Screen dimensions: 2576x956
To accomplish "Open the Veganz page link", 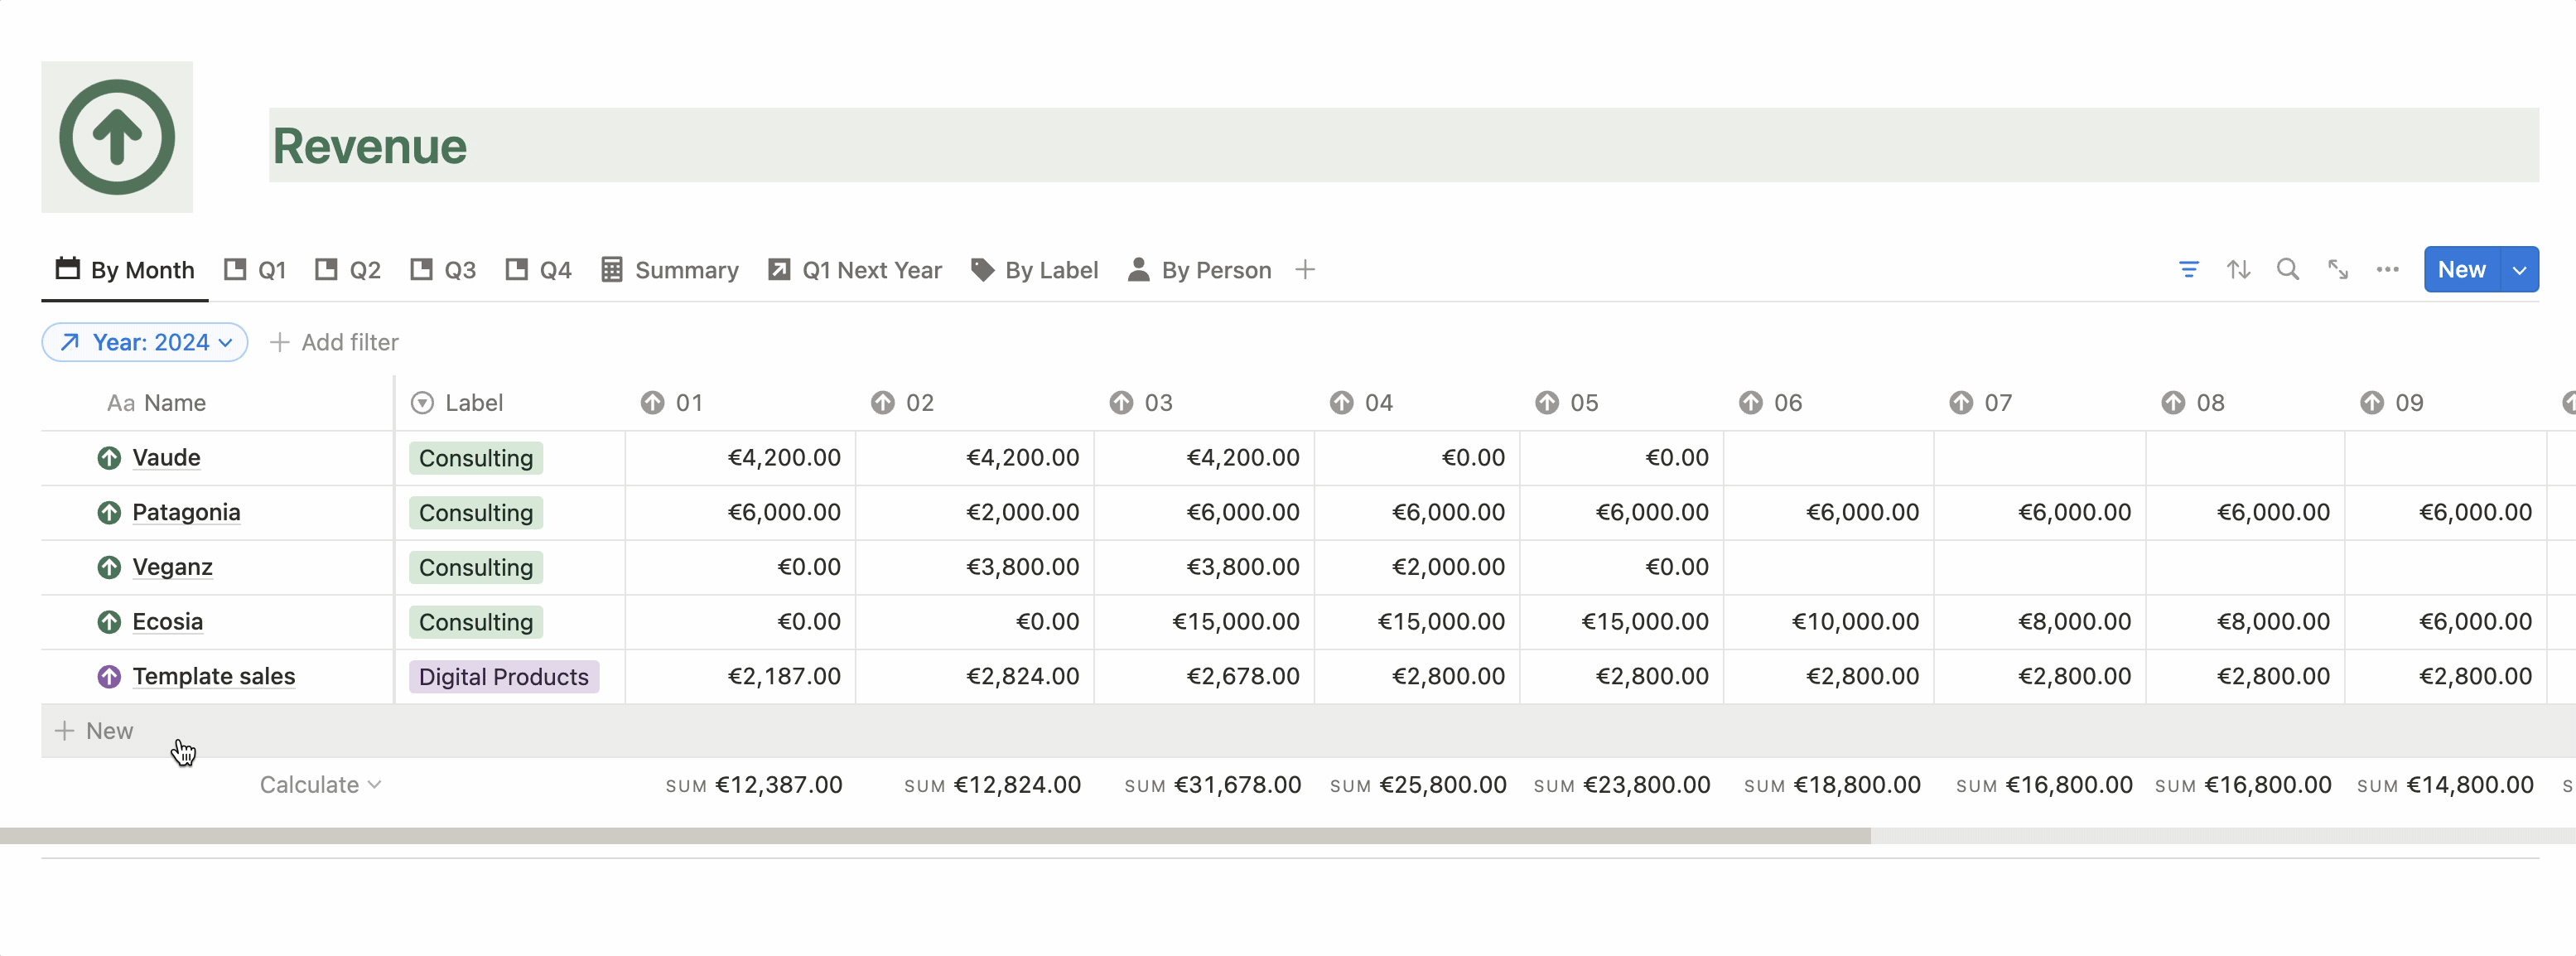I will point(172,568).
